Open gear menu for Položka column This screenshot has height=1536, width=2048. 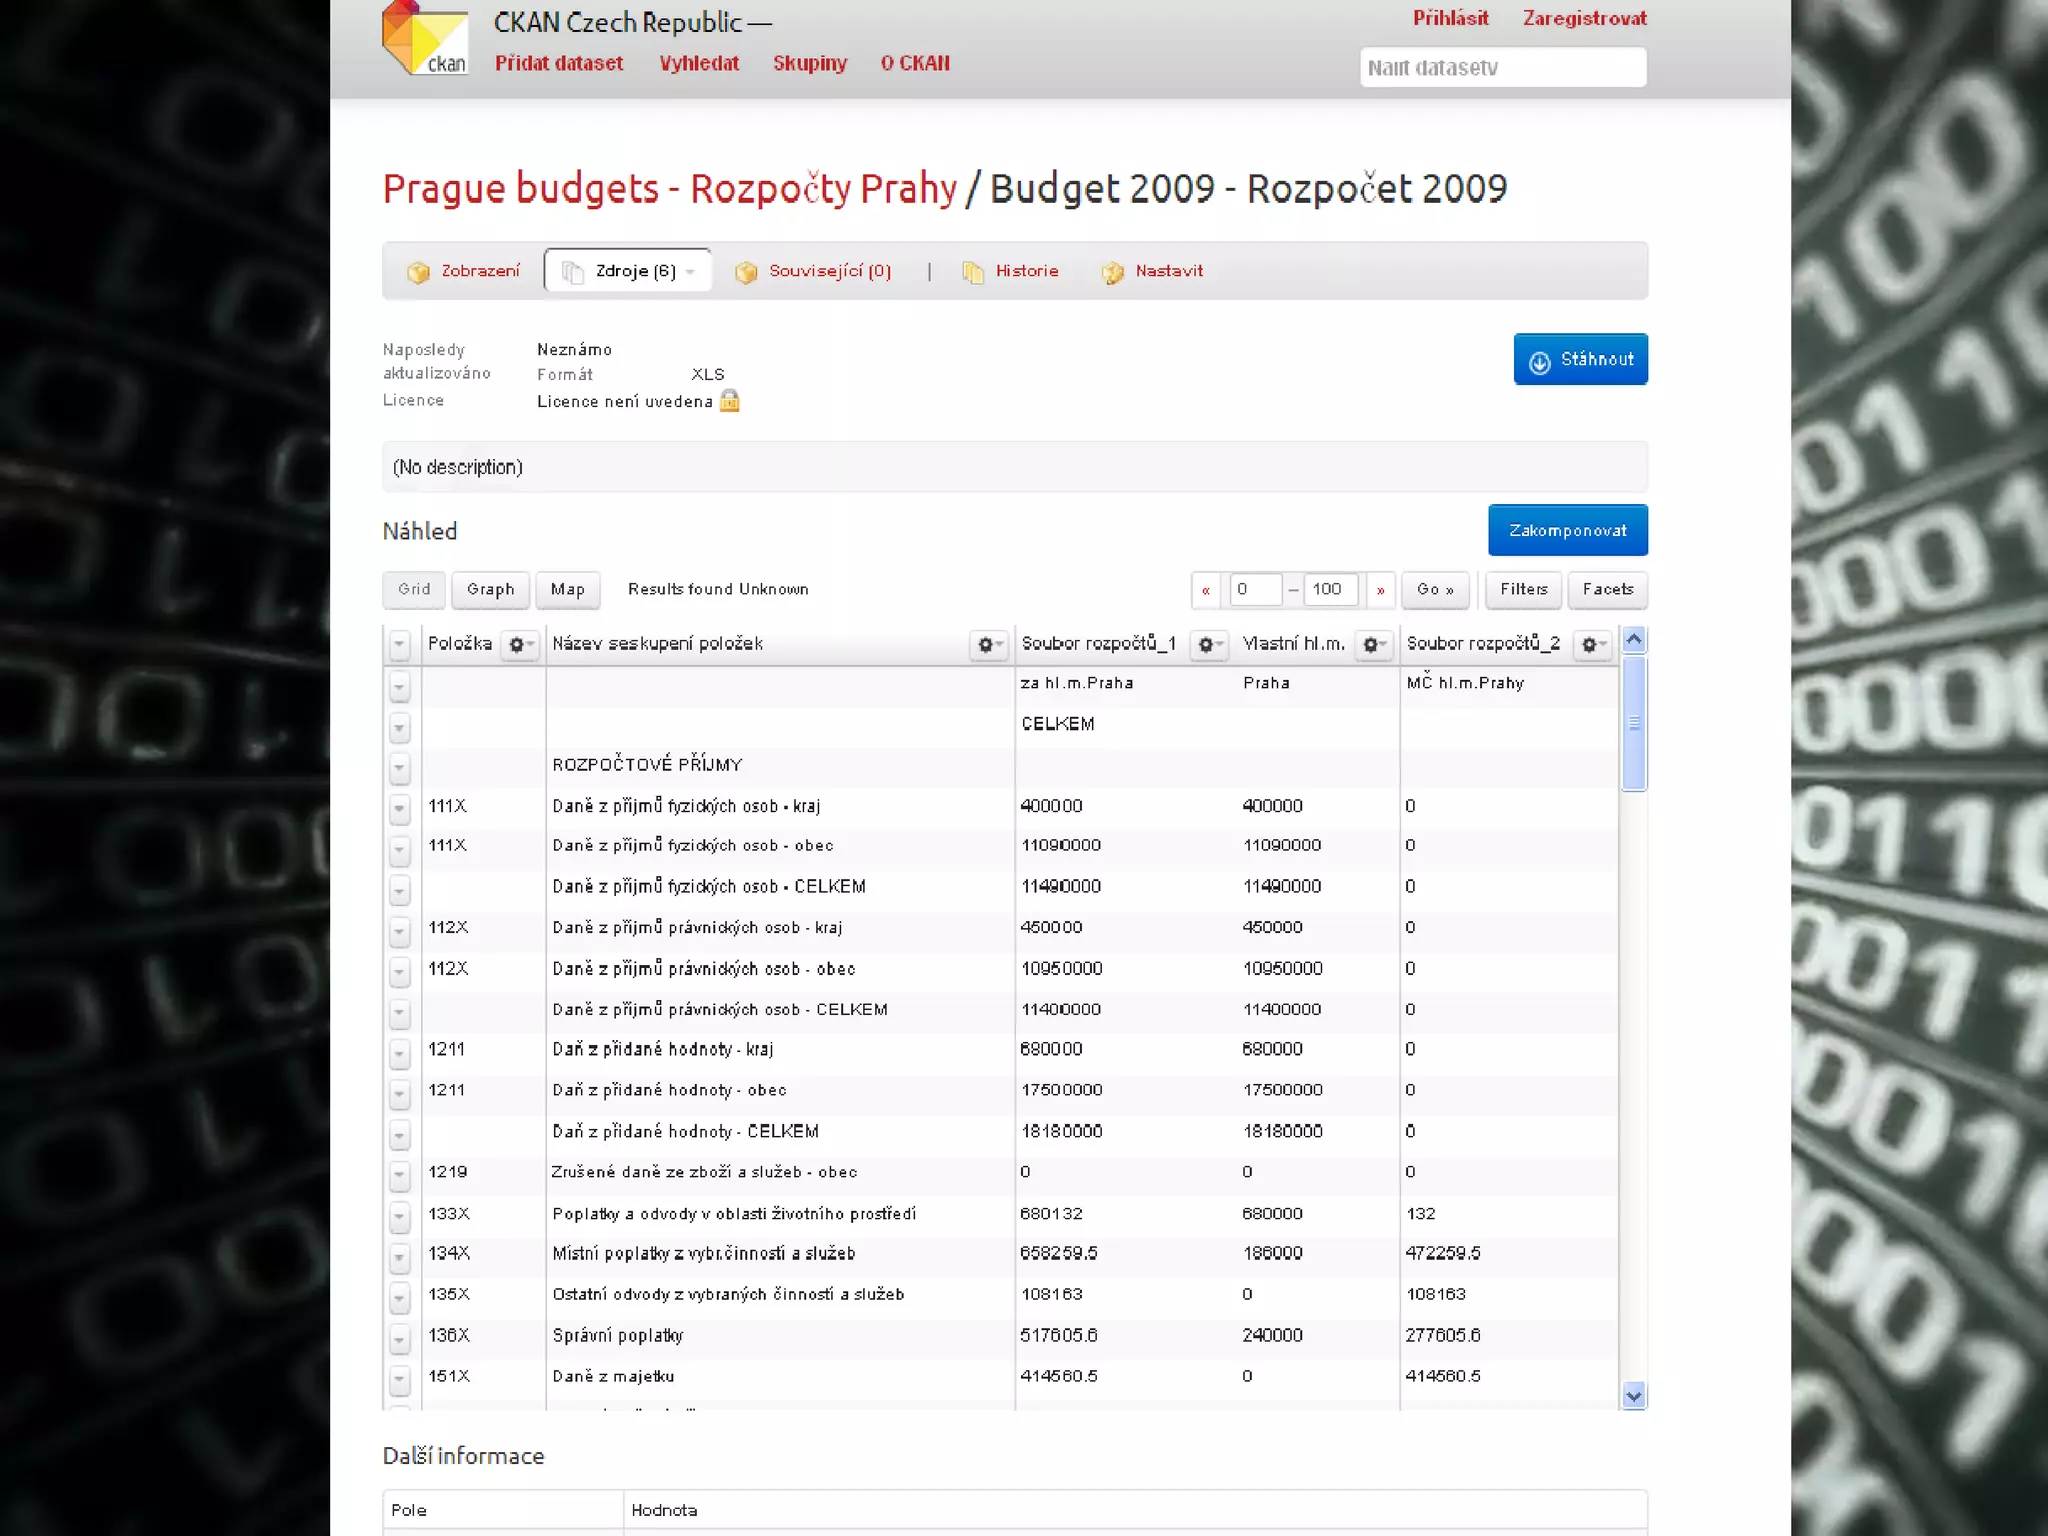click(x=519, y=645)
